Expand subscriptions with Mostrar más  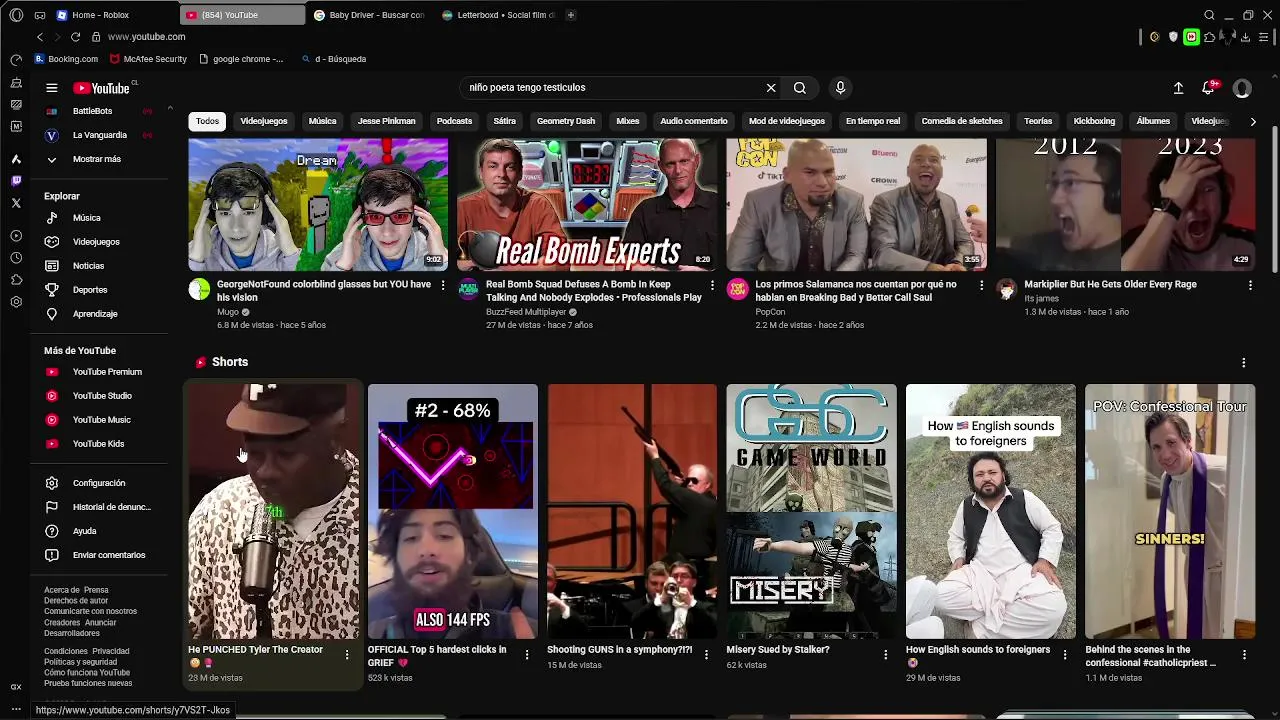pyautogui.click(x=98, y=159)
